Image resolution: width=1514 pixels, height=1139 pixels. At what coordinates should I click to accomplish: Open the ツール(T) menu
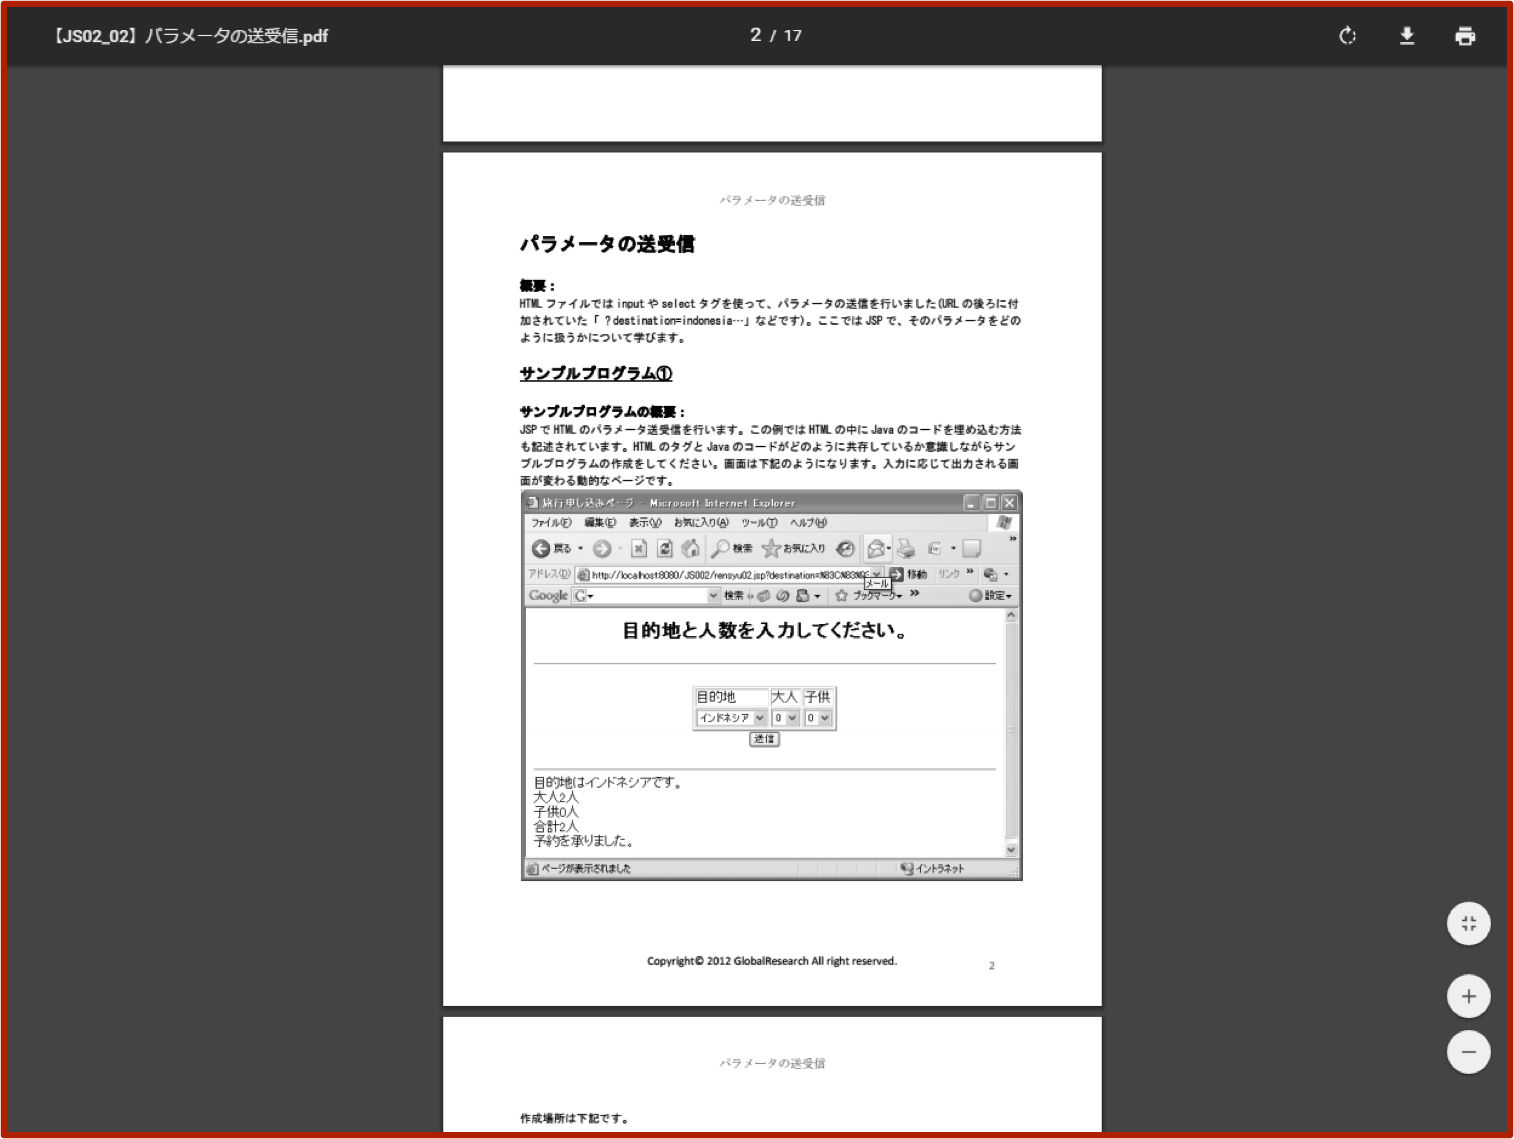pyautogui.click(x=759, y=523)
